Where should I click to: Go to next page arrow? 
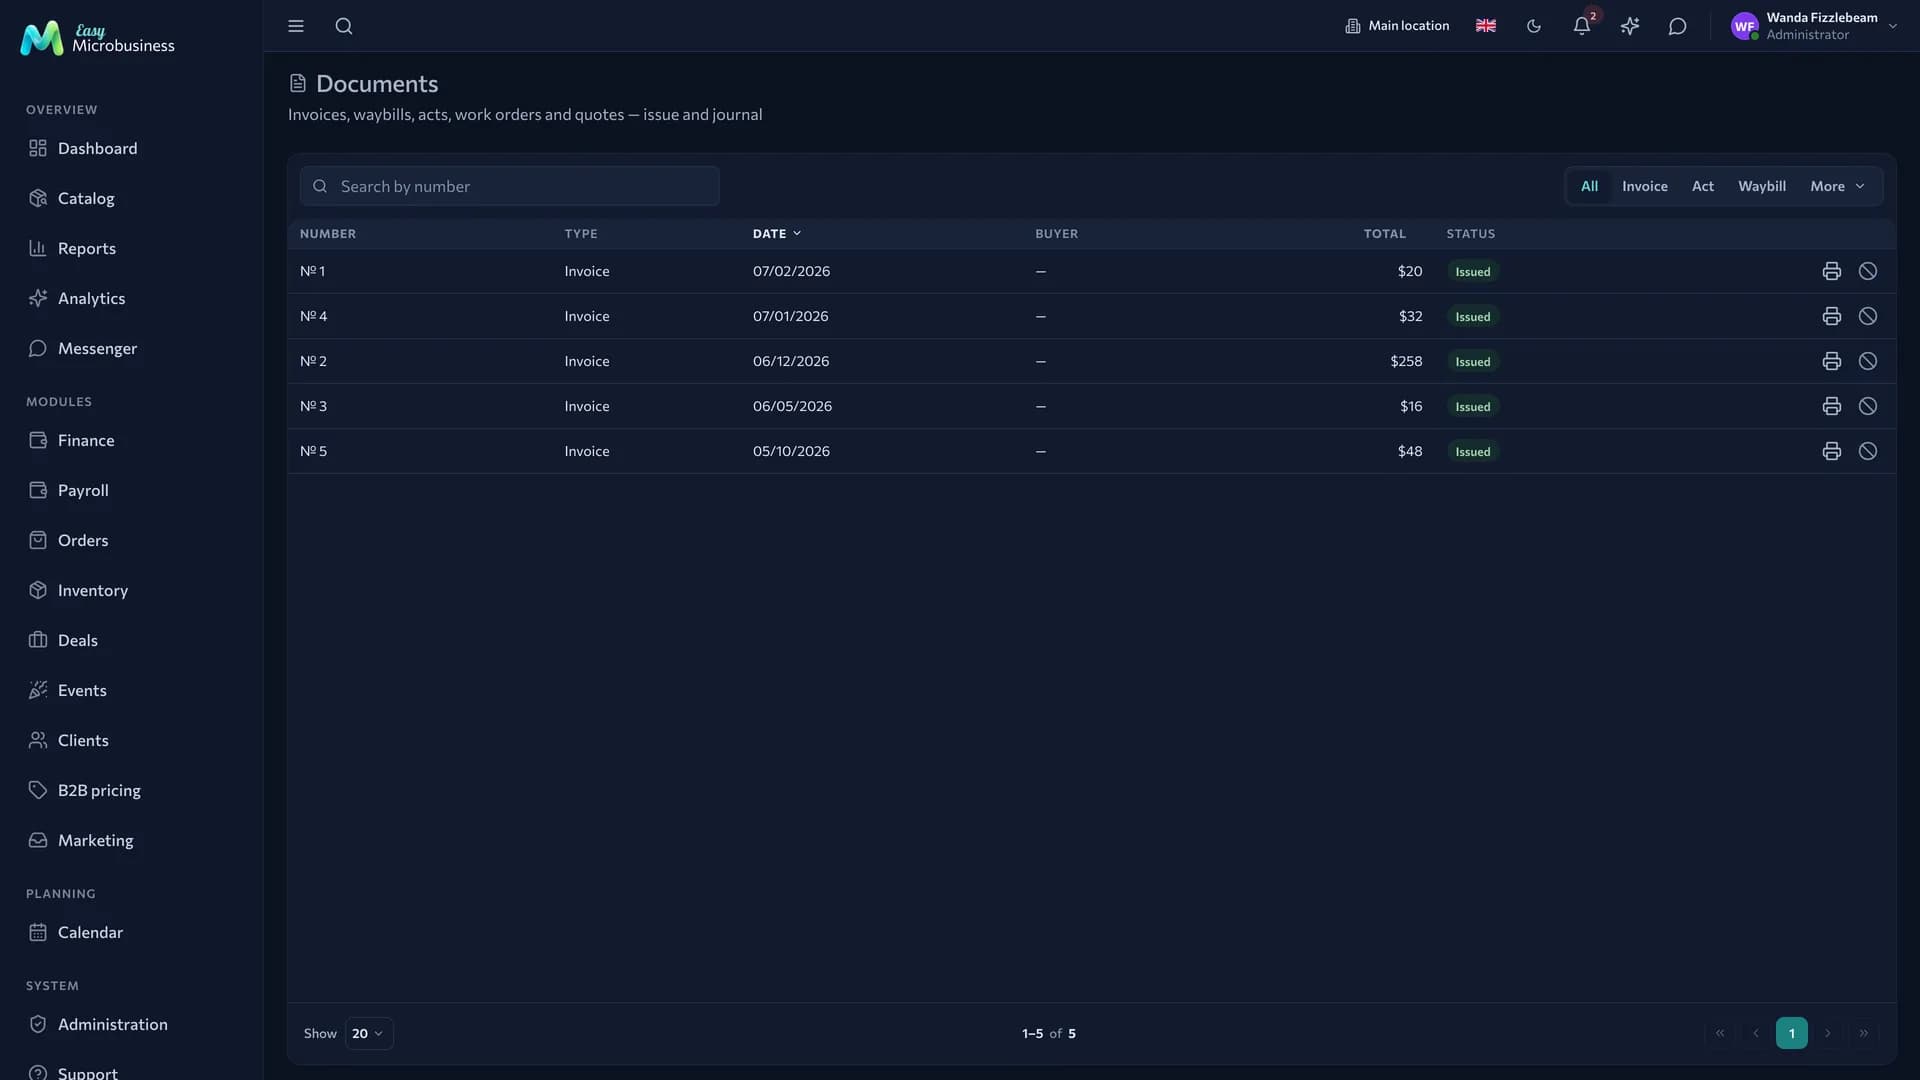[x=1828, y=1034]
